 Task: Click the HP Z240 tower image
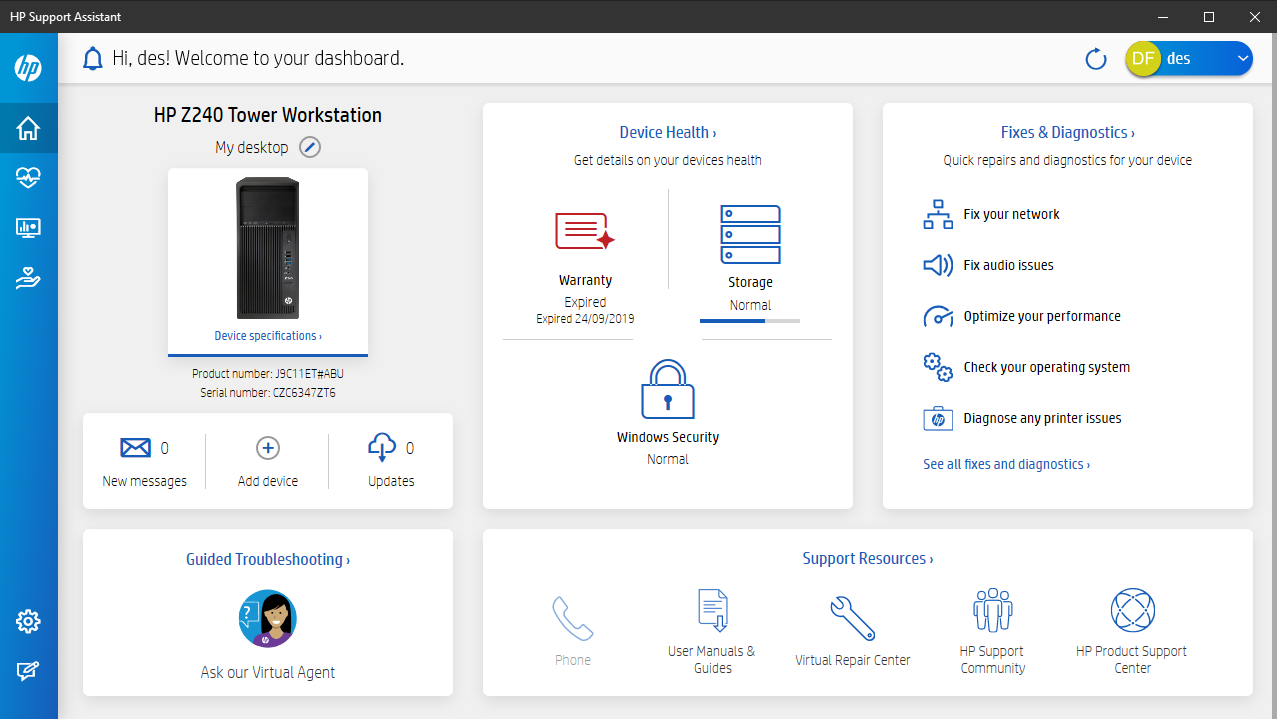(268, 247)
